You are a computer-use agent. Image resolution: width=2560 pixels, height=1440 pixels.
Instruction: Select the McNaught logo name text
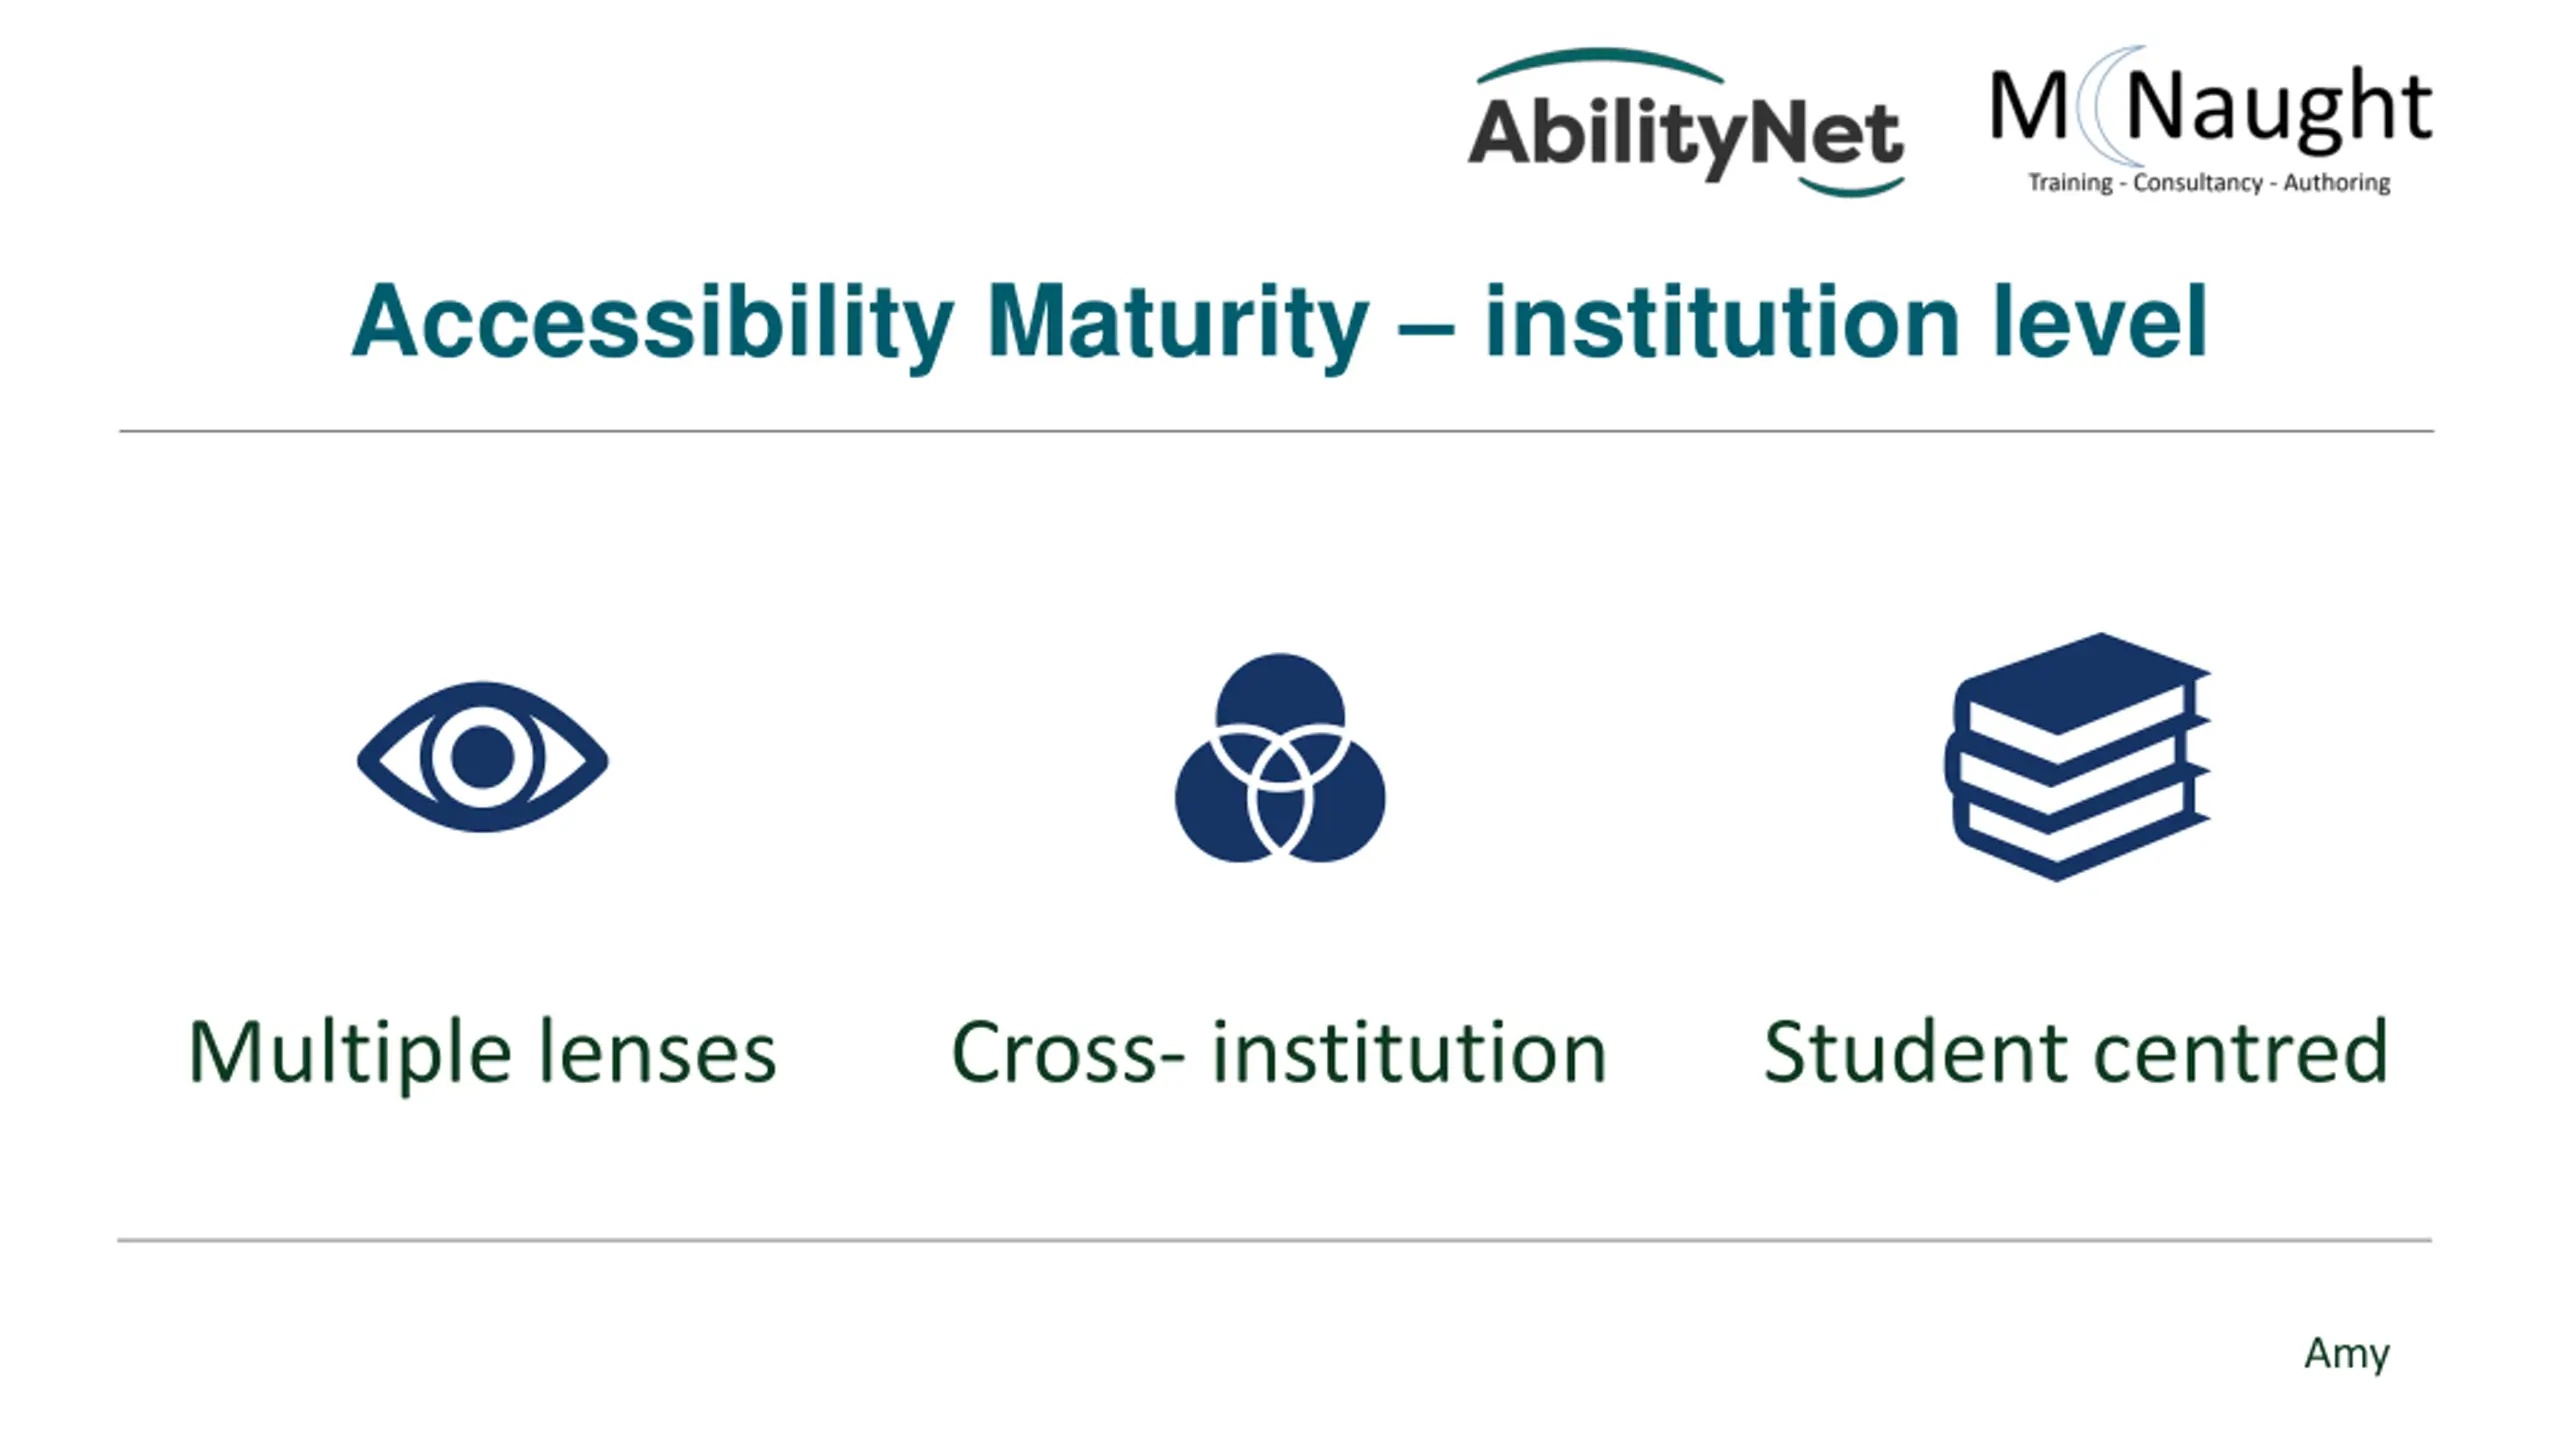tap(2211, 108)
